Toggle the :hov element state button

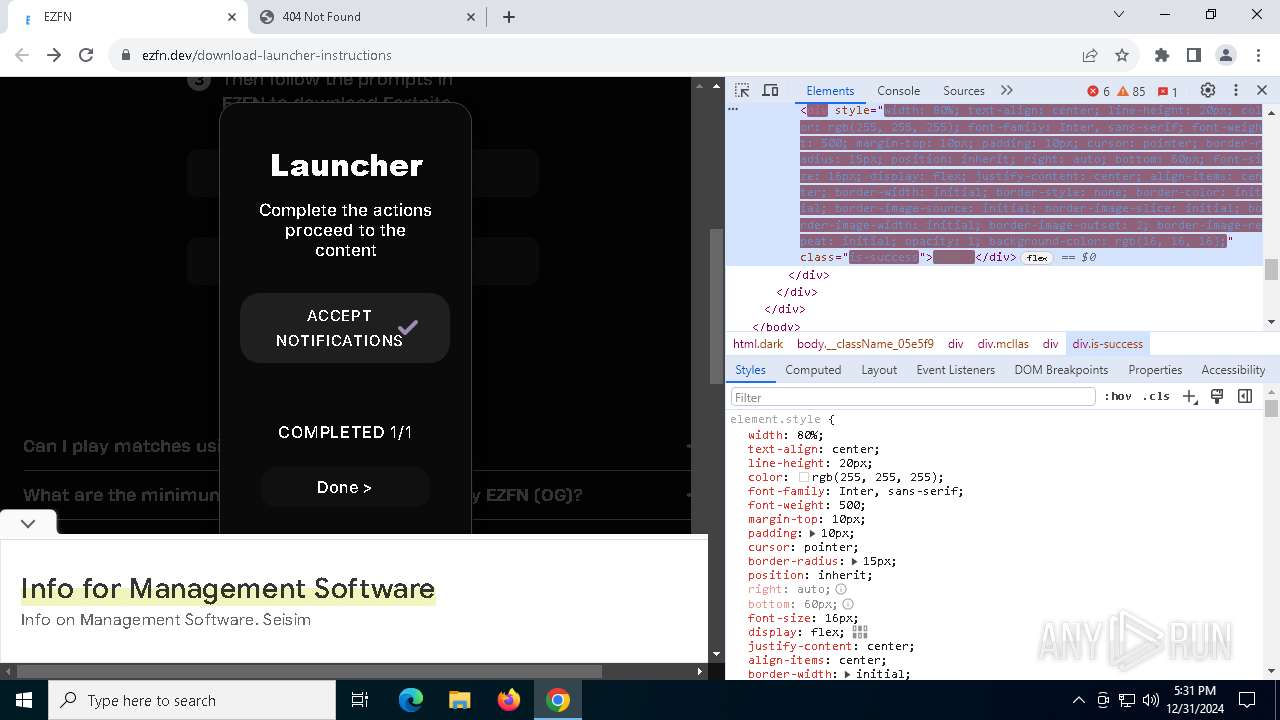pos(1118,396)
